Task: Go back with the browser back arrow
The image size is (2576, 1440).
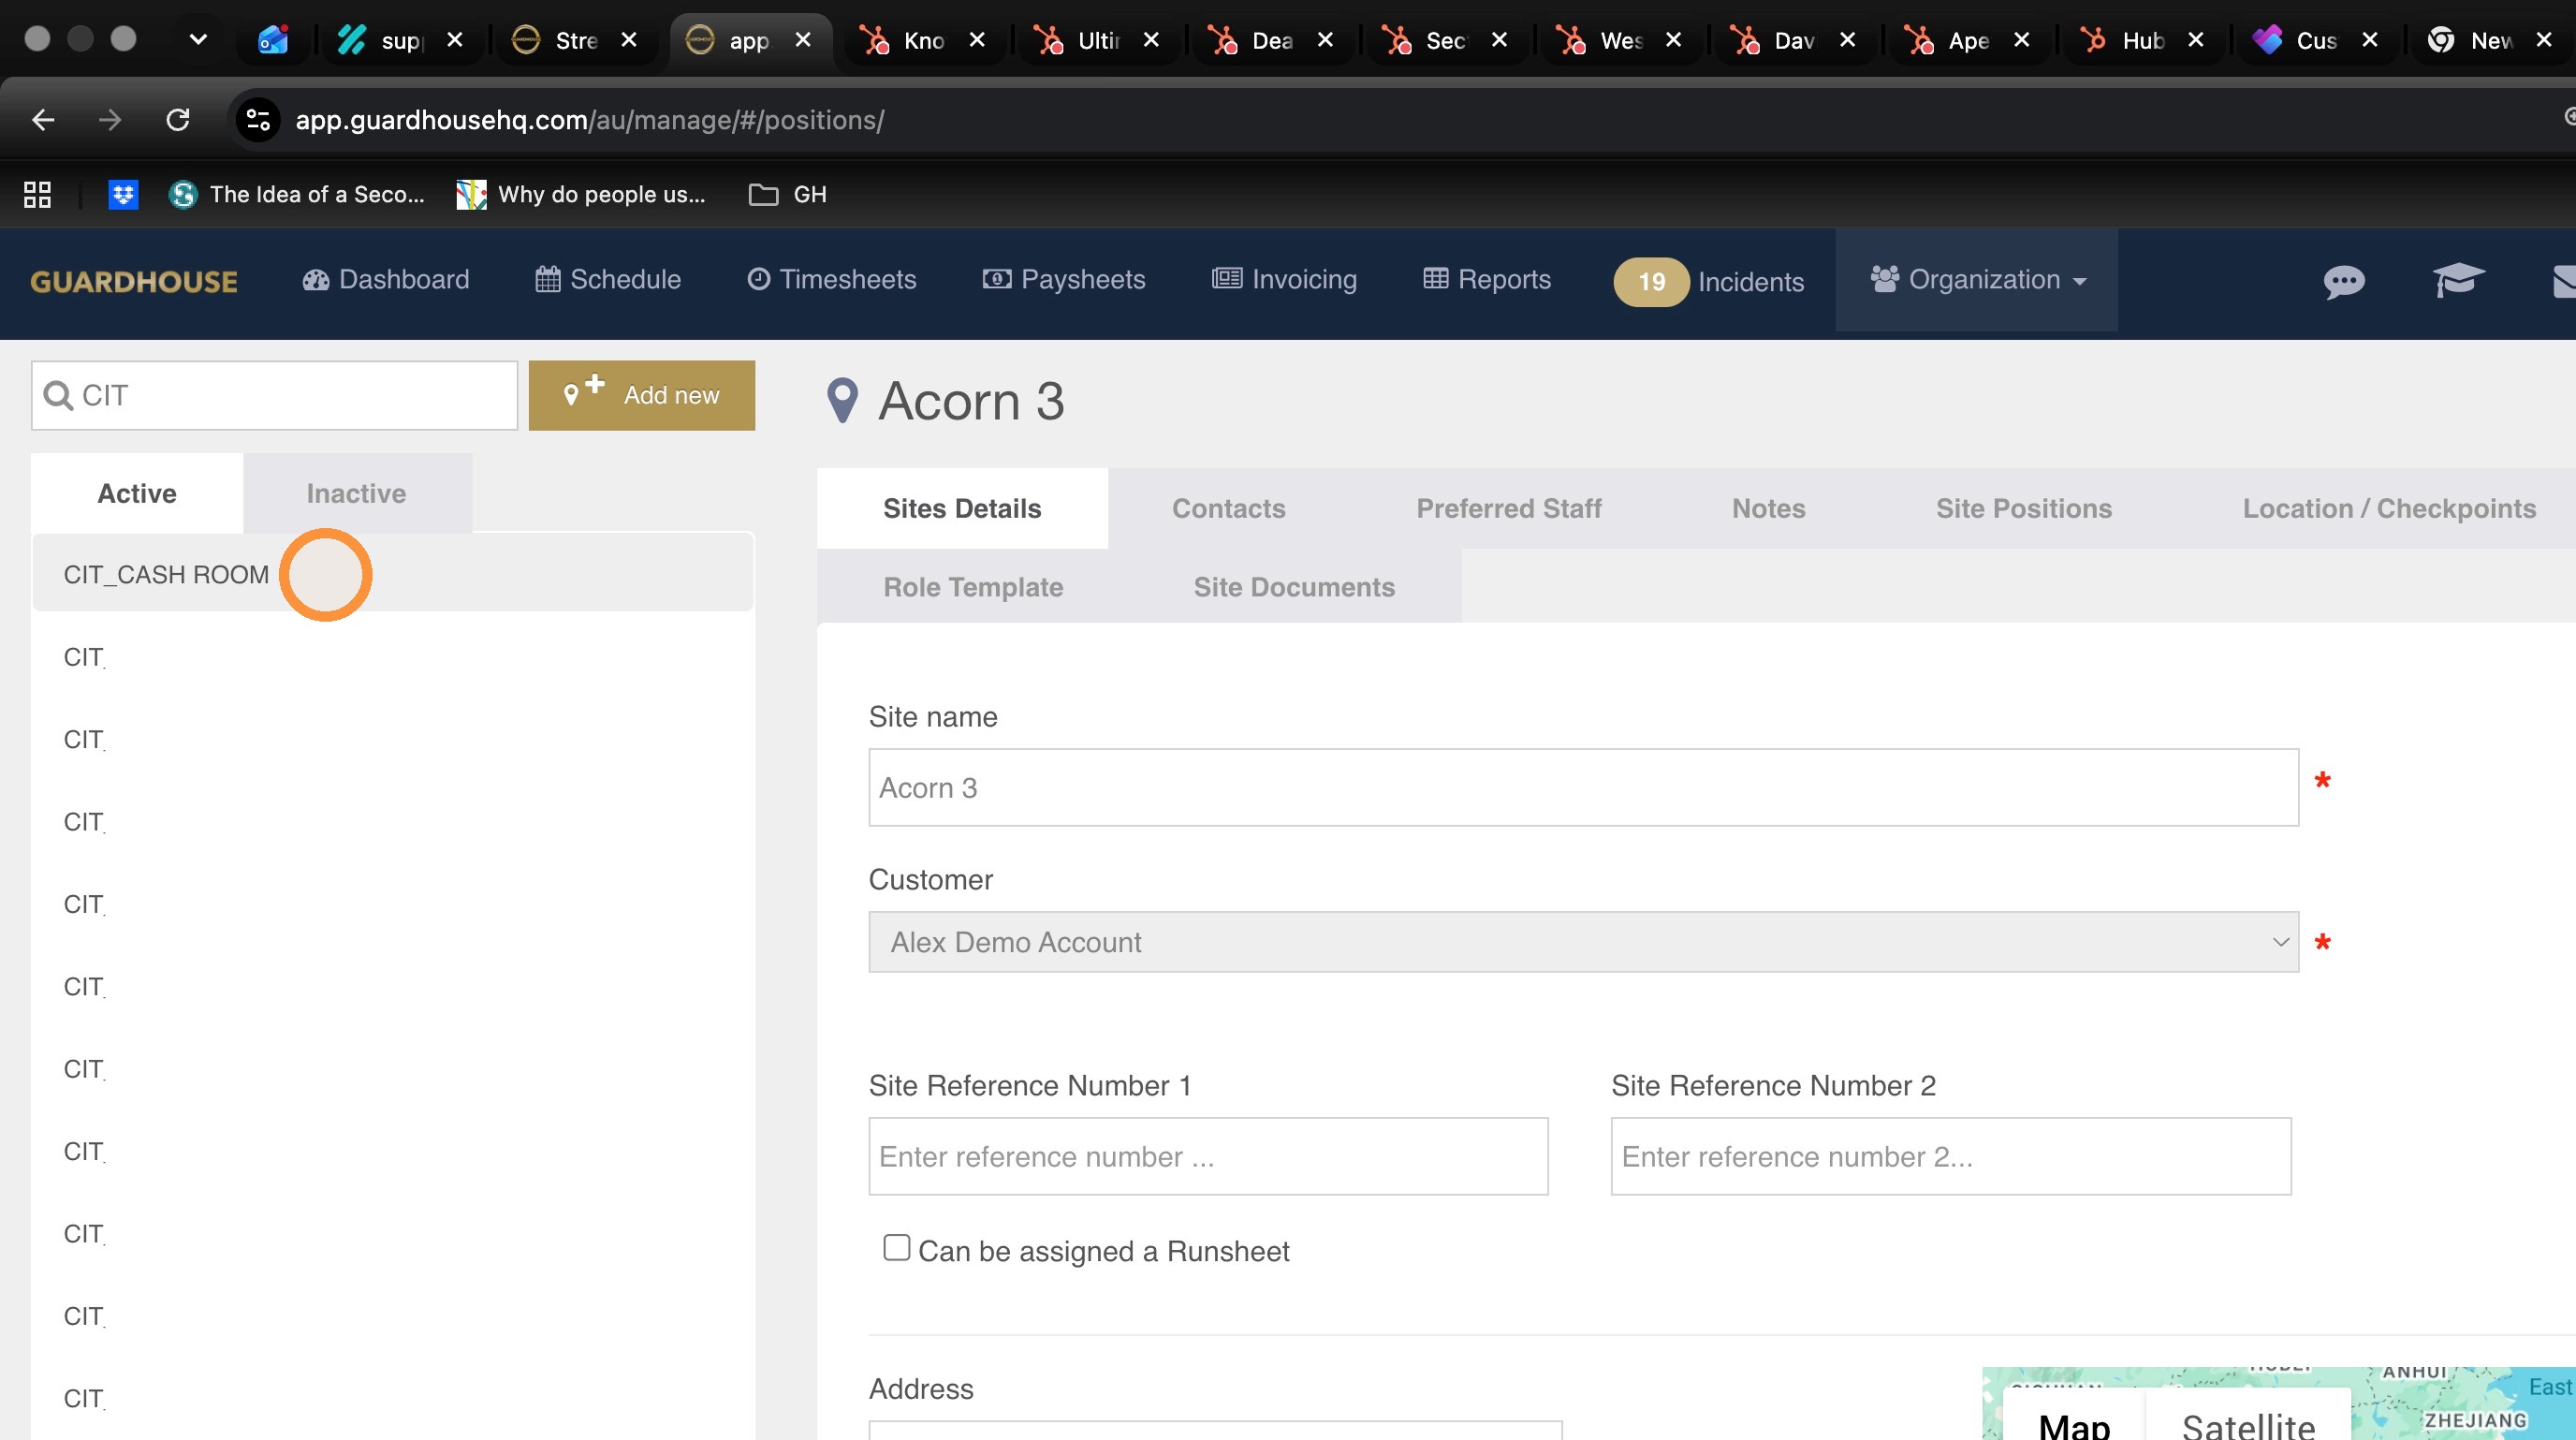Action: pos(43,120)
